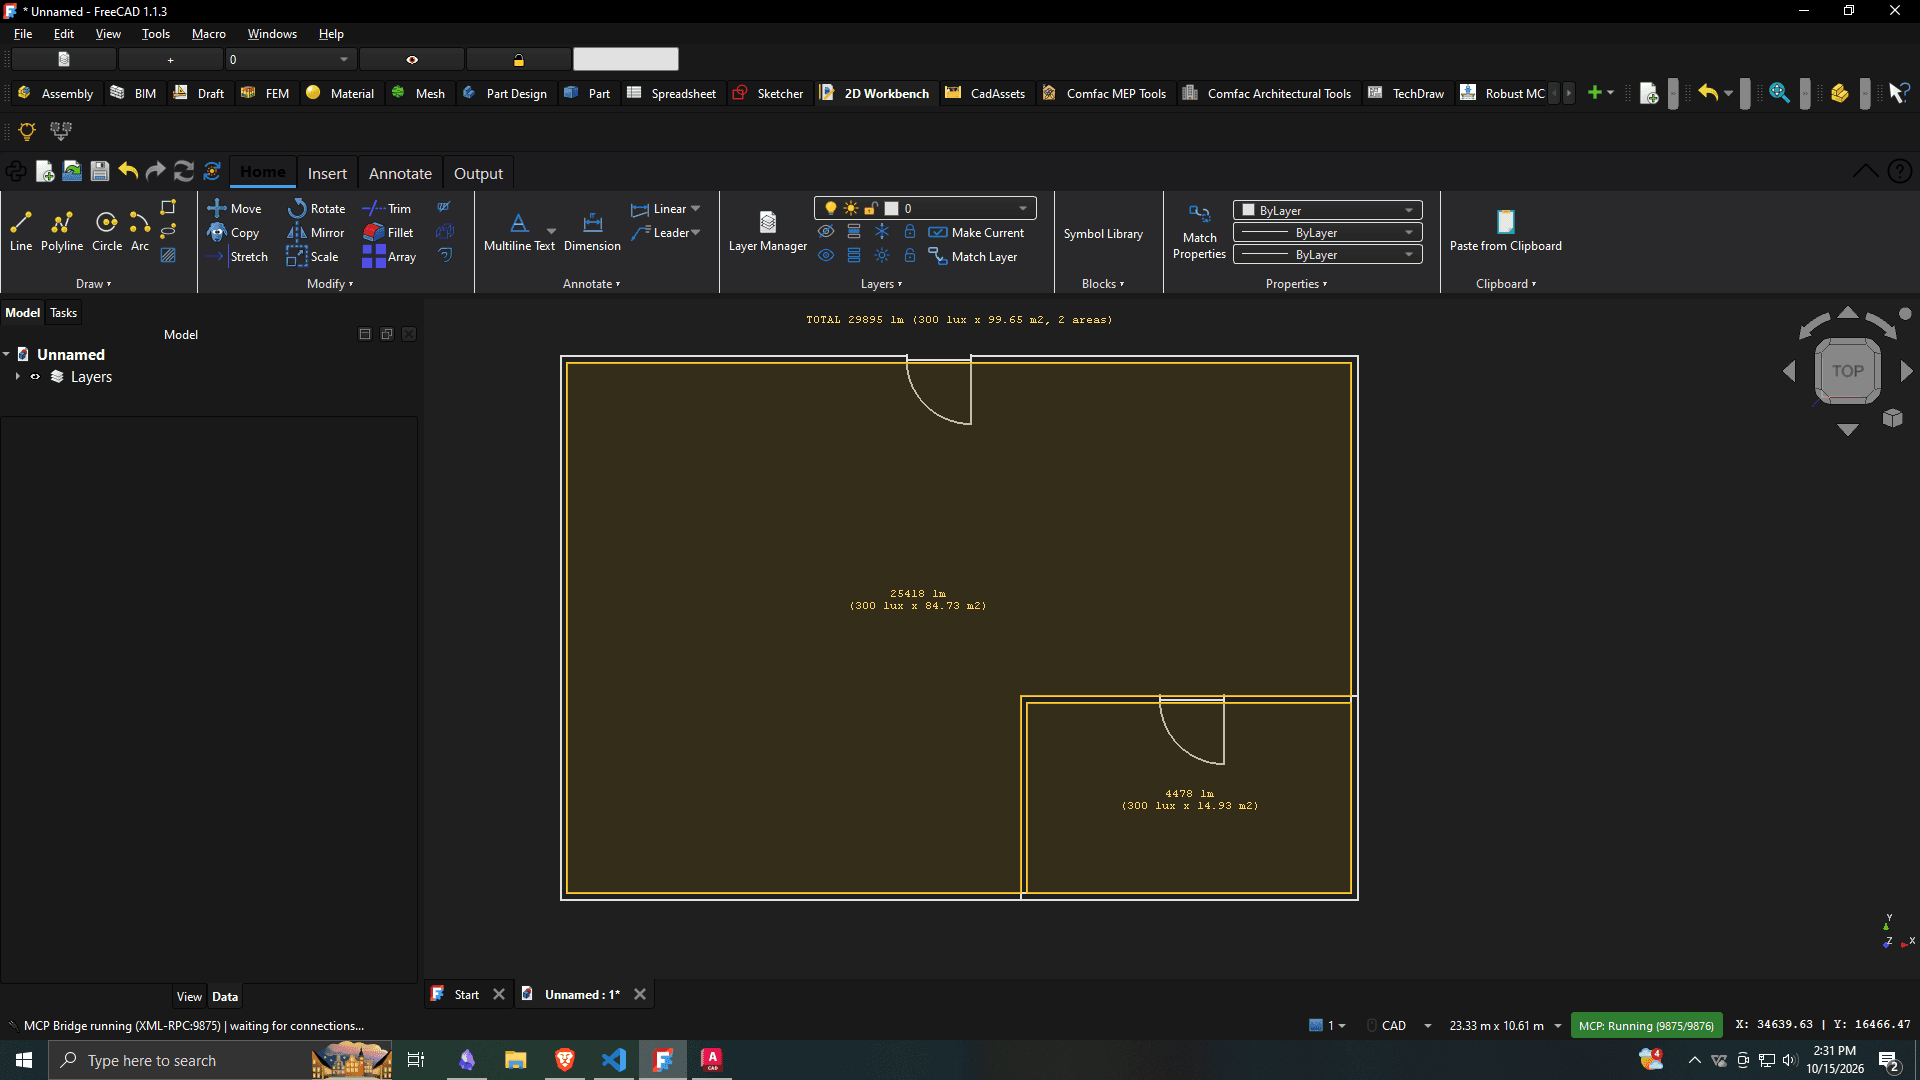Image resolution: width=1920 pixels, height=1080 pixels.
Task: Open the middle ByLayer linetype dropdown
Action: tap(1328, 232)
